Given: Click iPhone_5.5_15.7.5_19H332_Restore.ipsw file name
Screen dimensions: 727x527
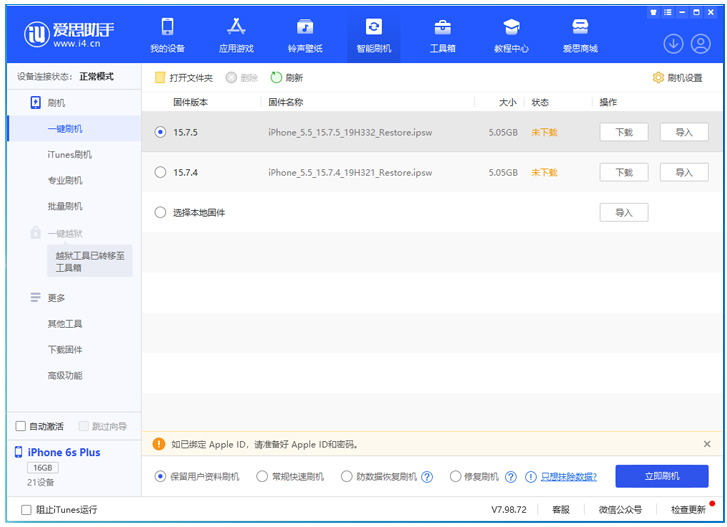Looking at the screenshot, I should [350, 133].
